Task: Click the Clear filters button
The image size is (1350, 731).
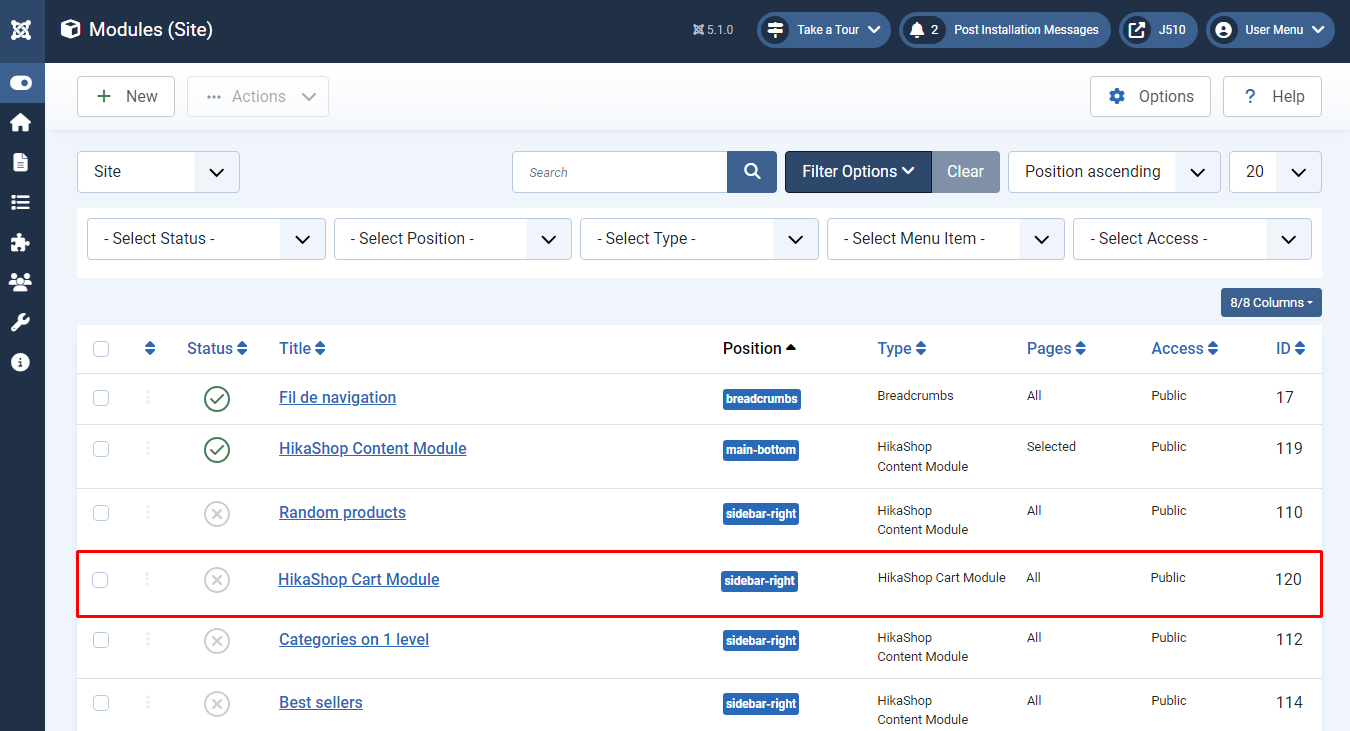Action: [966, 172]
